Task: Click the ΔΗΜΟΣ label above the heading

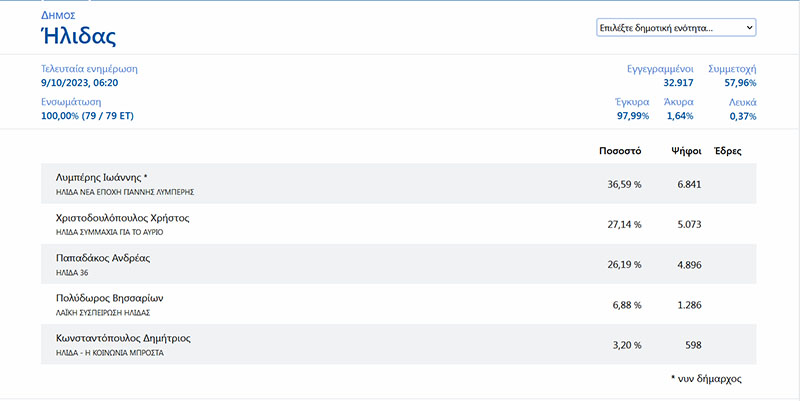Action: pyautogui.click(x=57, y=15)
